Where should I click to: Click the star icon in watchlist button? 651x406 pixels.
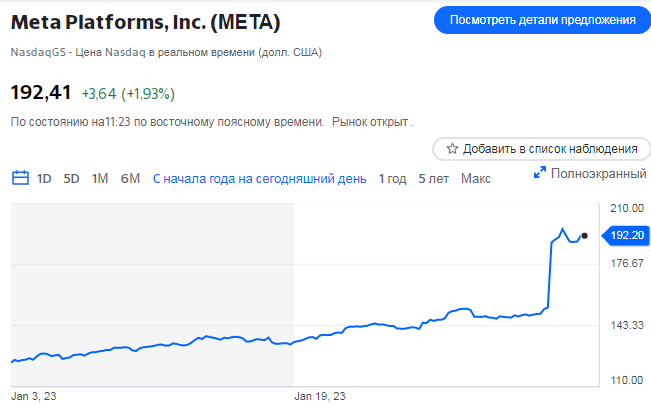(x=452, y=149)
